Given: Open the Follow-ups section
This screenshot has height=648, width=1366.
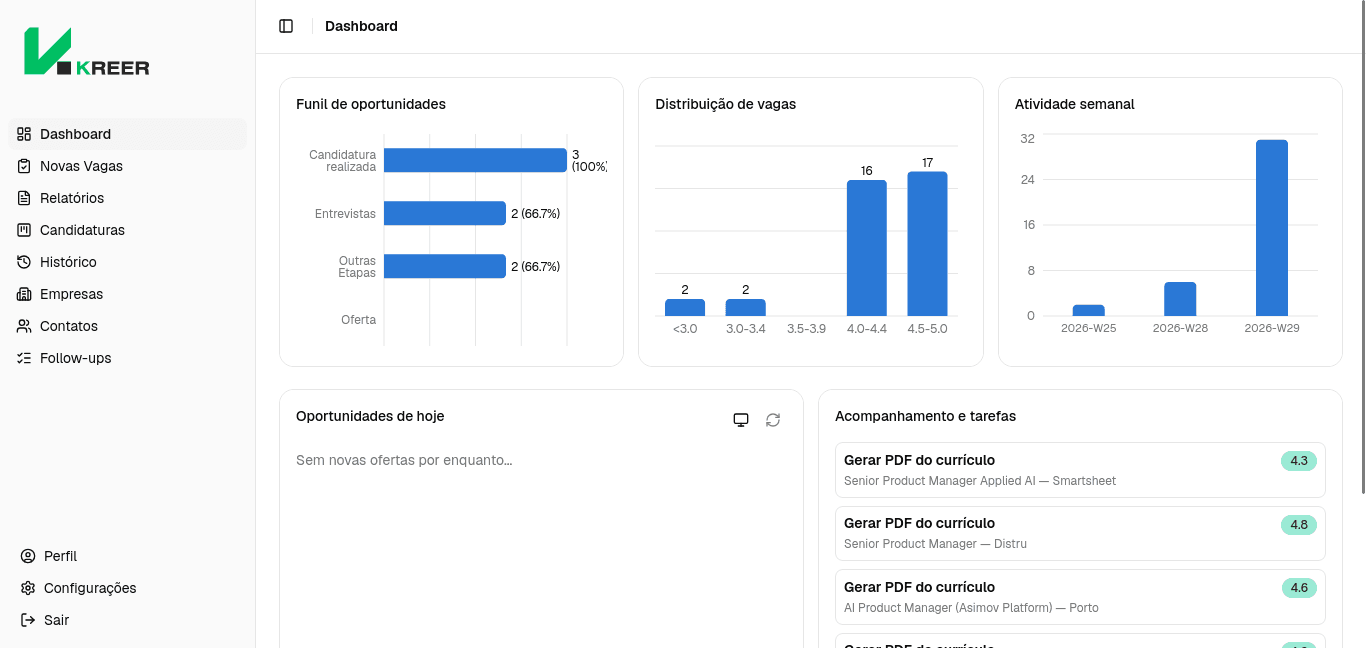Looking at the screenshot, I should (127, 358).
